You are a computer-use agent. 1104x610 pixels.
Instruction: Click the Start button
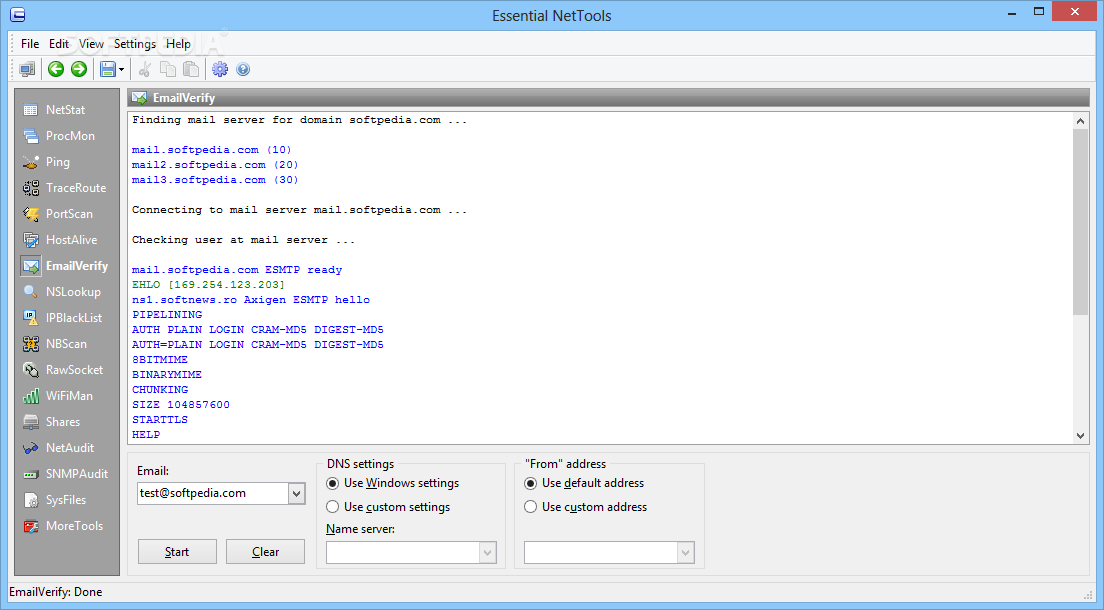pyautogui.click(x=177, y=552)
